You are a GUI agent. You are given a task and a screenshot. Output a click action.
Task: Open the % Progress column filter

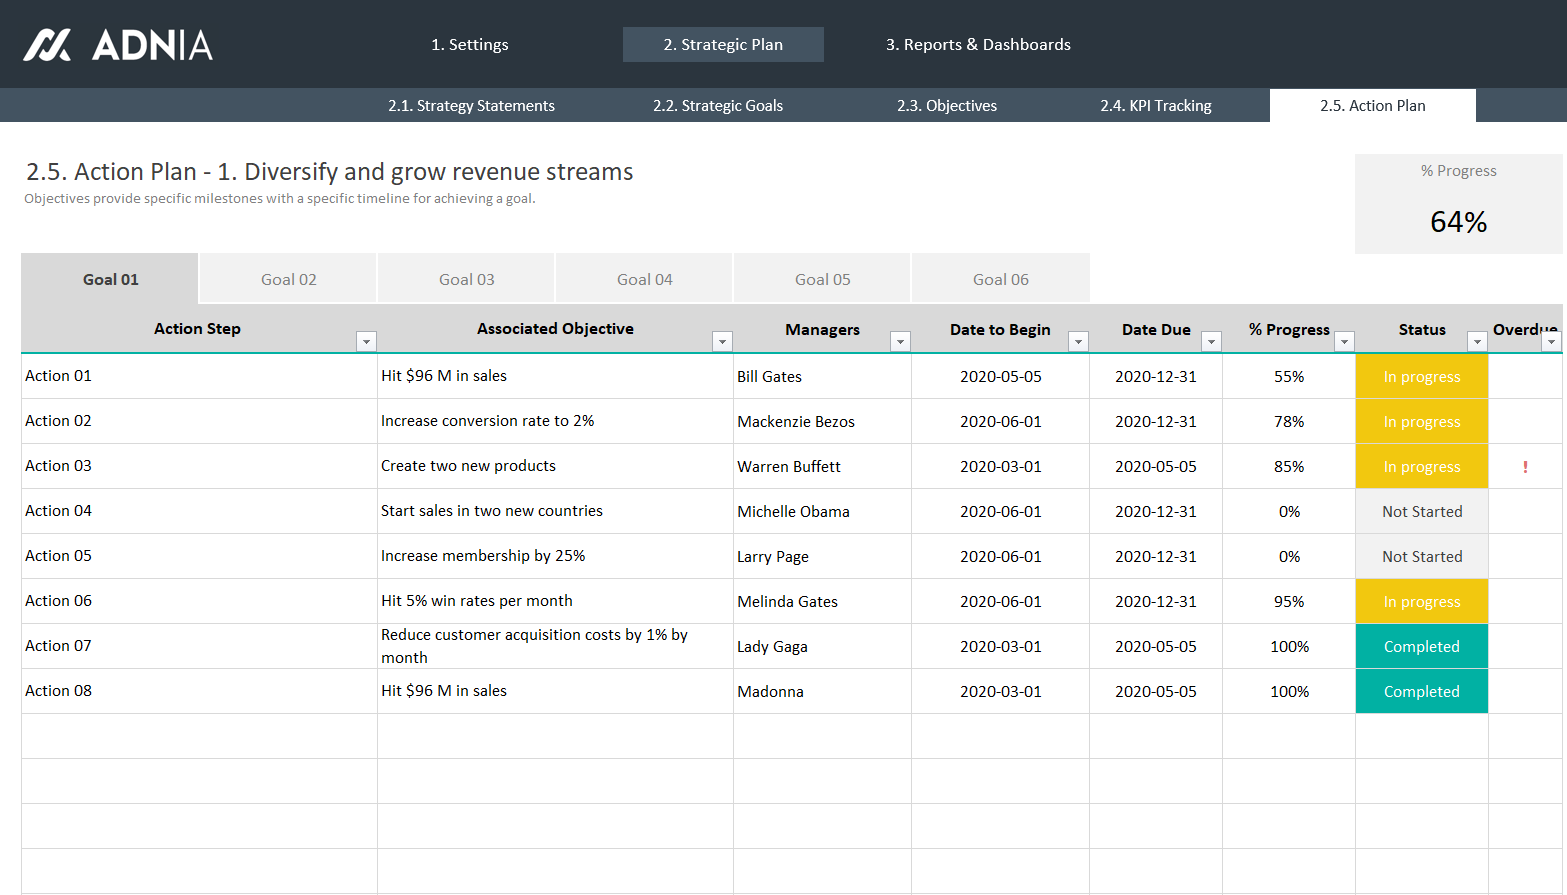1344,342
